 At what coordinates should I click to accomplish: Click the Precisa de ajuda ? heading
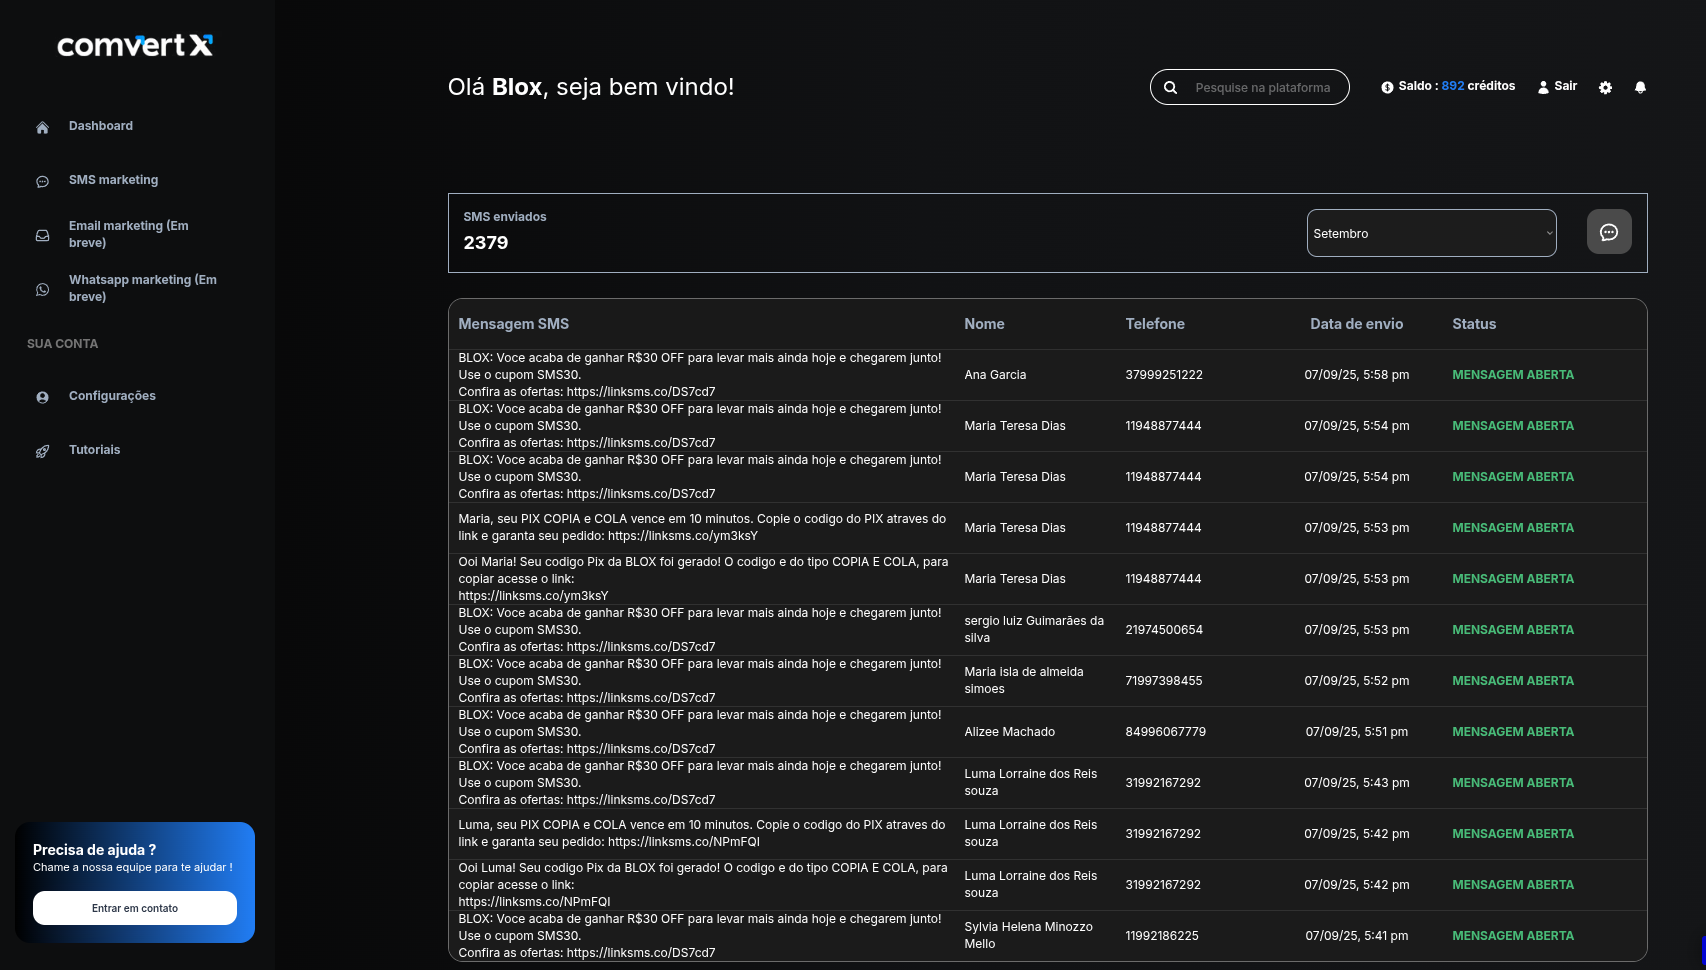click(x=94, y=850)
